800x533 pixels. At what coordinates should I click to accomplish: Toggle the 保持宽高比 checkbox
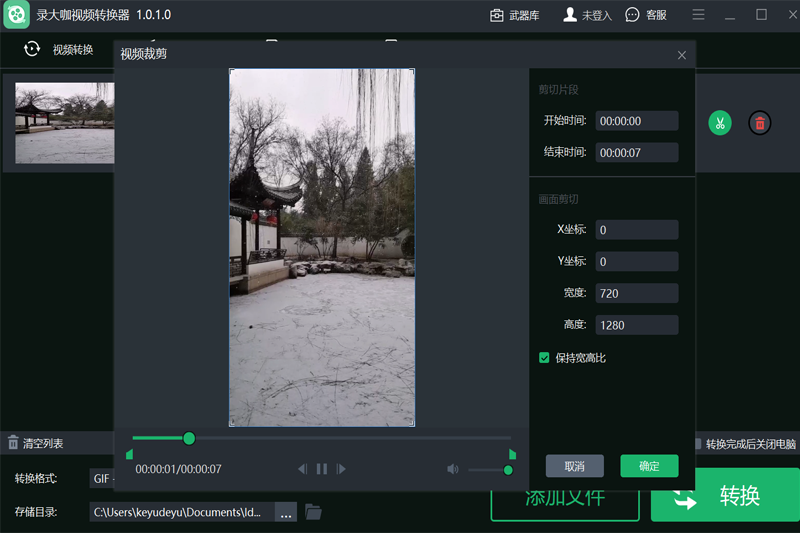pos(545,357)
